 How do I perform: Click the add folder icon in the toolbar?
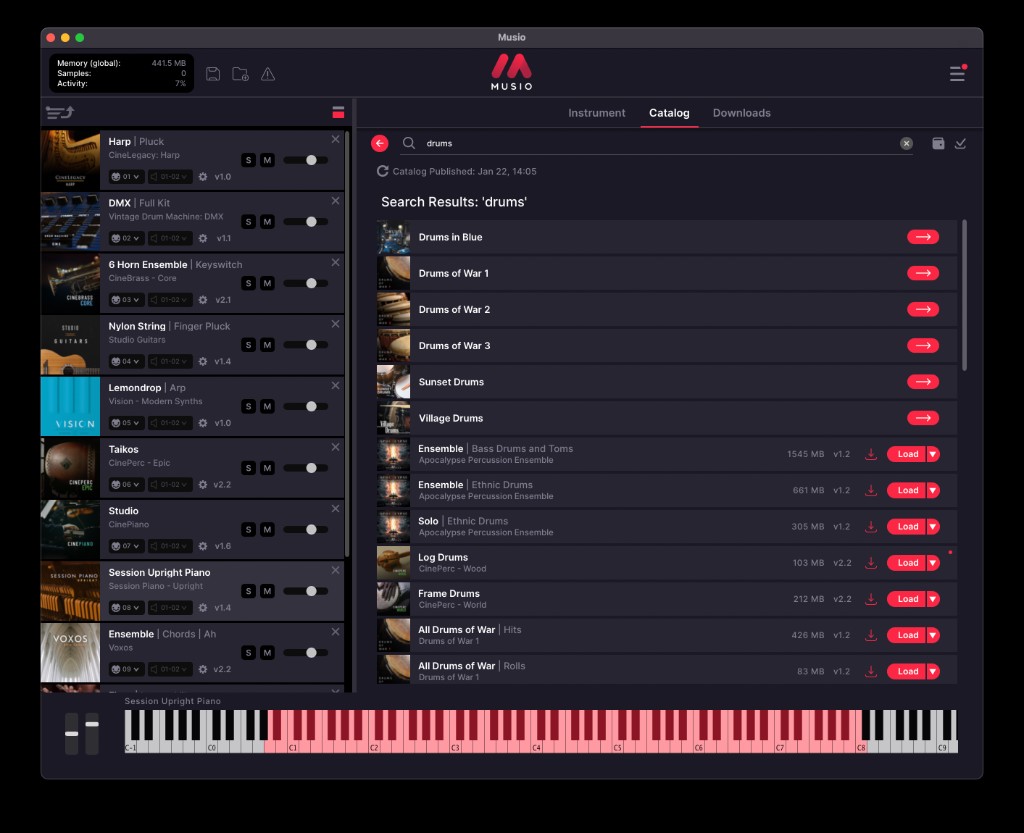(x=240, y=73)
